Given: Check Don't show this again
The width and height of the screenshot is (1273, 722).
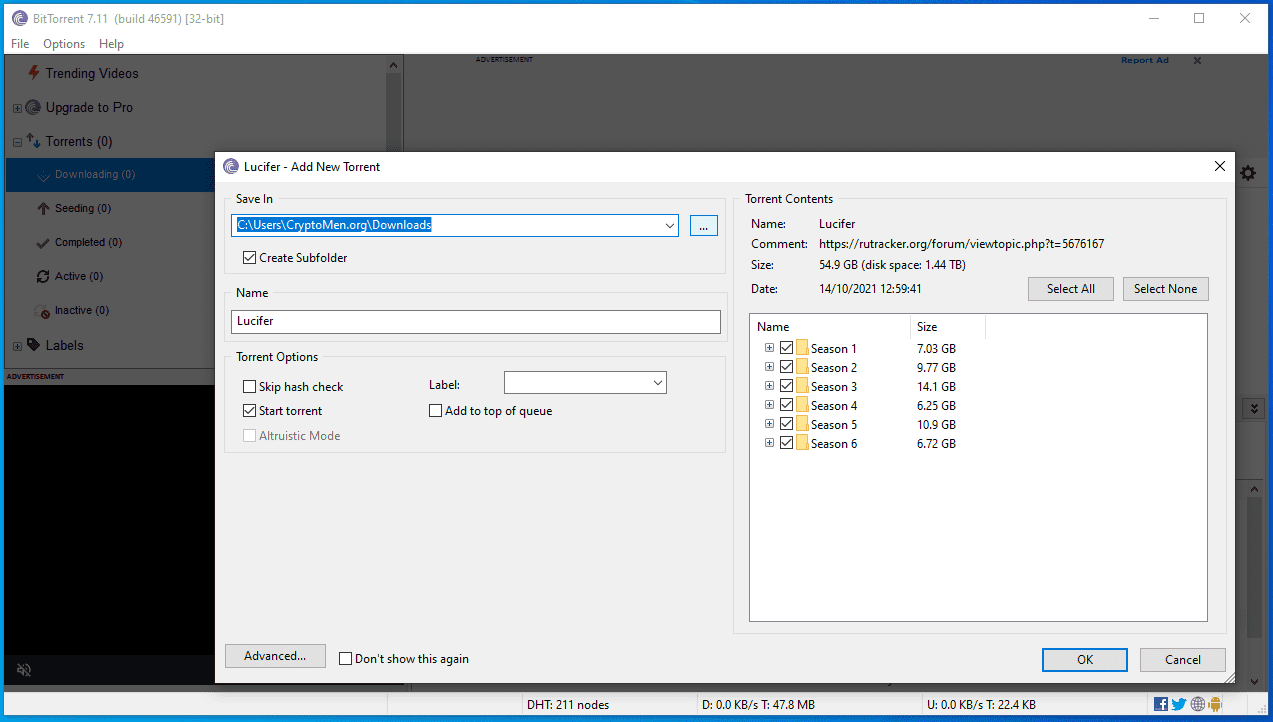Looking at the screenshot, I should [x=345, y=658].
